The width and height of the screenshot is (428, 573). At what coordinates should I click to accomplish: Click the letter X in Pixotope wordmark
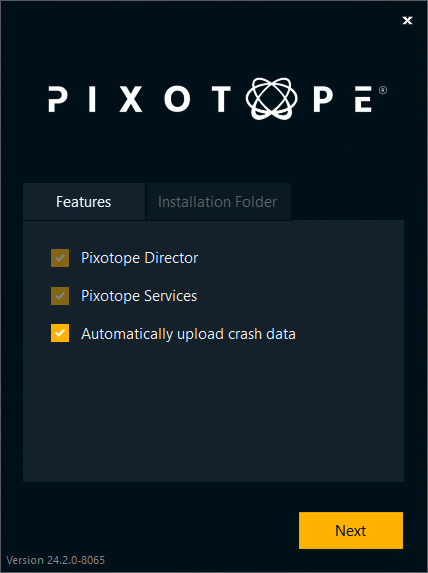pyautogui.click(x=131, y=99)
